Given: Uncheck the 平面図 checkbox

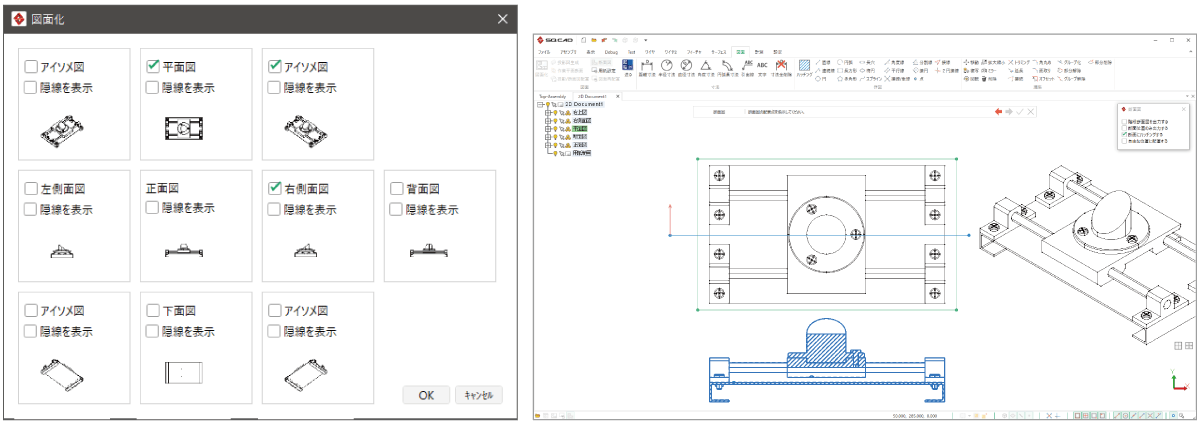Looking at the screenshot, I should tap(153, 67).
